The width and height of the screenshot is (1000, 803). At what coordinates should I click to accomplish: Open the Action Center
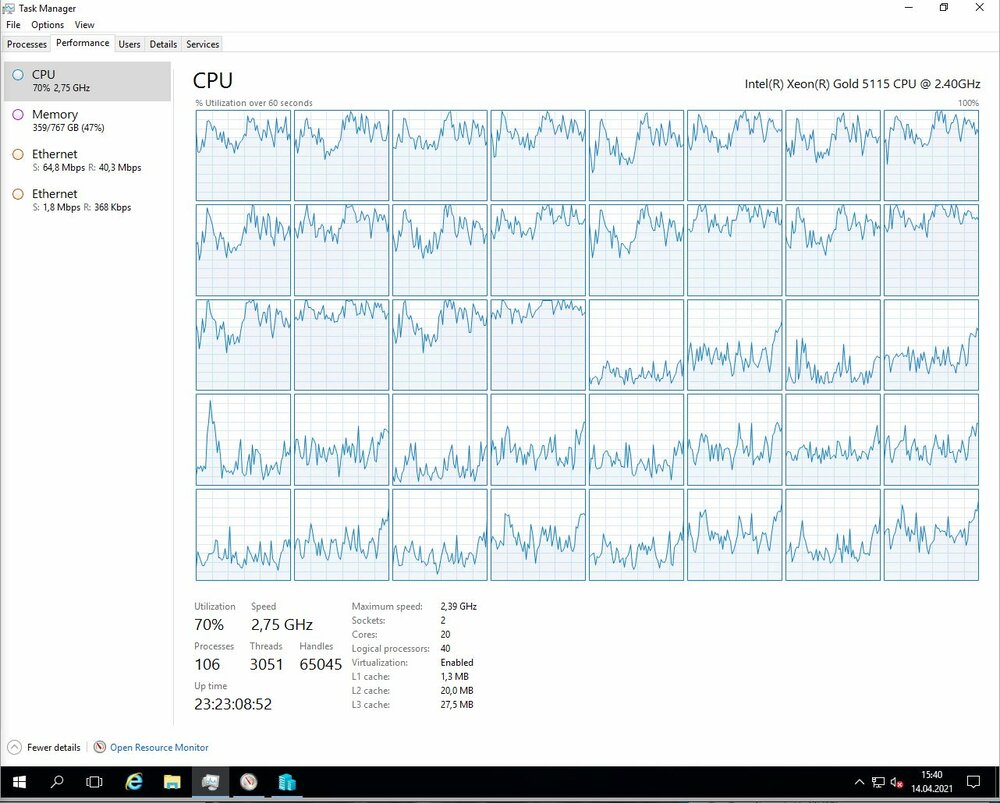pyautogui.click(x=974, y=782)
